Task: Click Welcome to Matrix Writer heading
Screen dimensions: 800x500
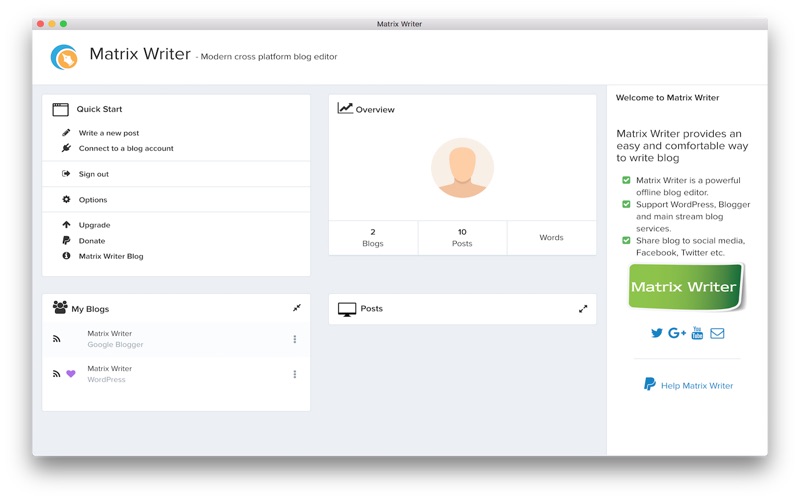Action: 667,97
